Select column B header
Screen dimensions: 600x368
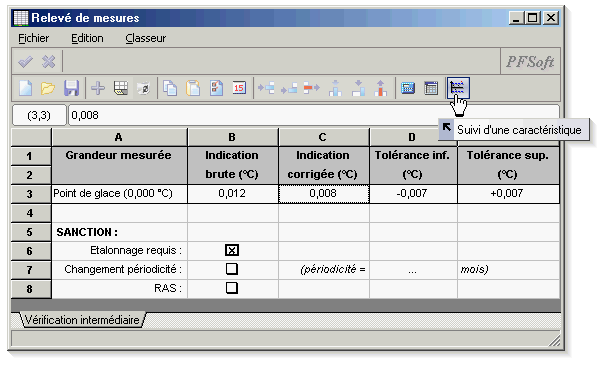click(233, 137)
